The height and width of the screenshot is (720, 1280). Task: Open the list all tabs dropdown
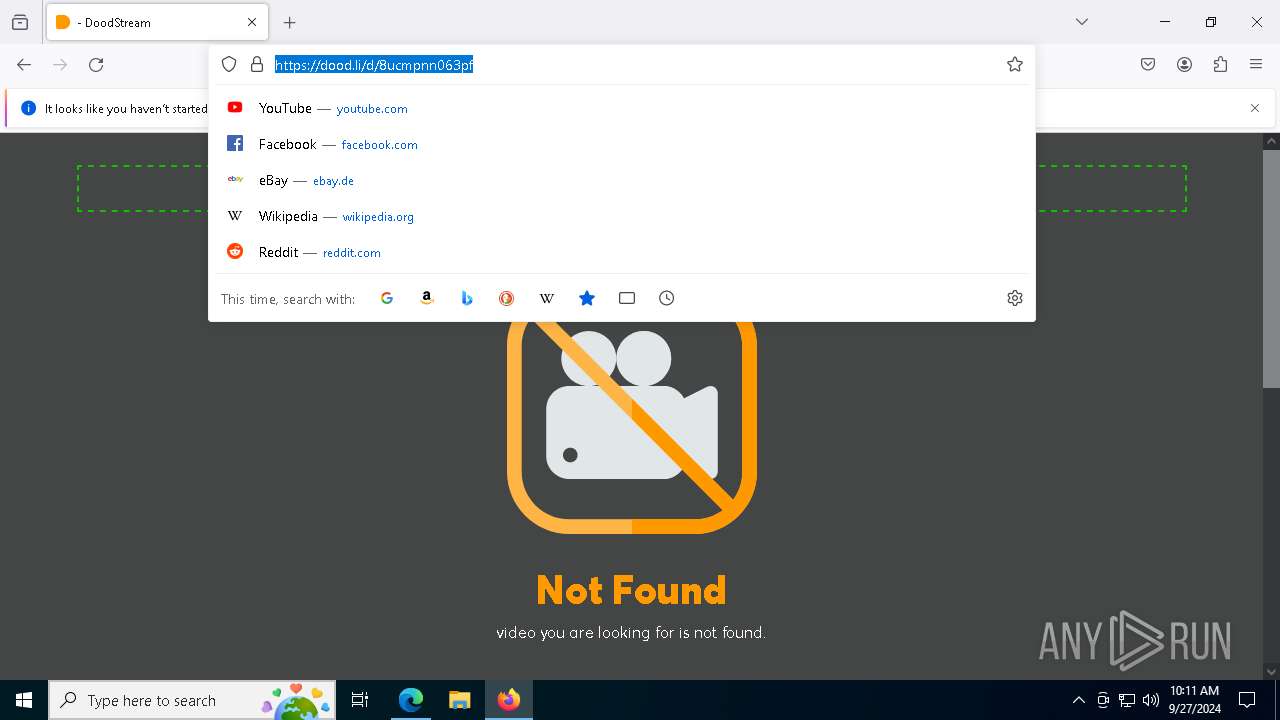1082,22
